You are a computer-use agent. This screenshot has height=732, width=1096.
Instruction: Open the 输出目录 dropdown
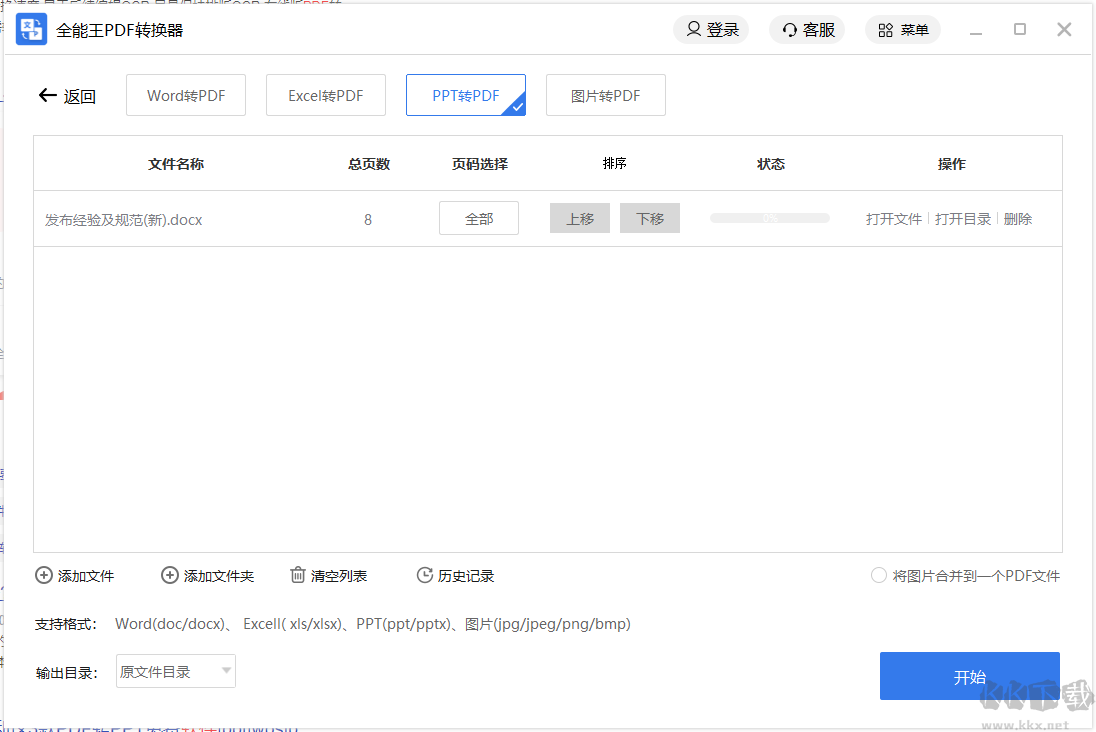click(175, 670)
